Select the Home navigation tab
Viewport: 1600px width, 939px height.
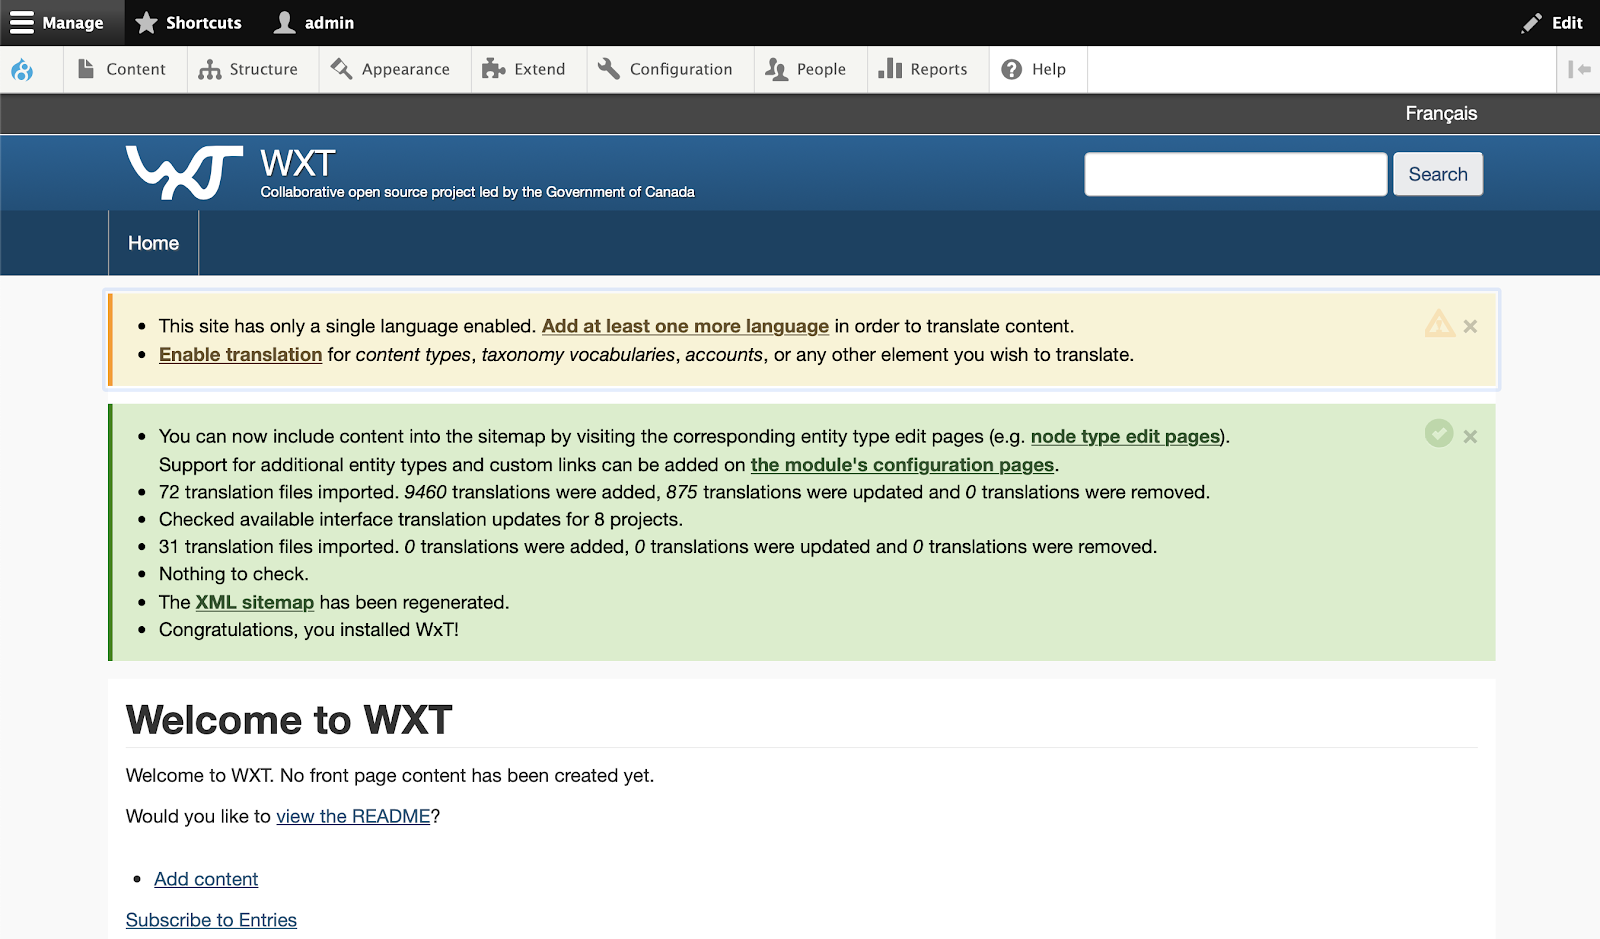(x=153, y=243)
